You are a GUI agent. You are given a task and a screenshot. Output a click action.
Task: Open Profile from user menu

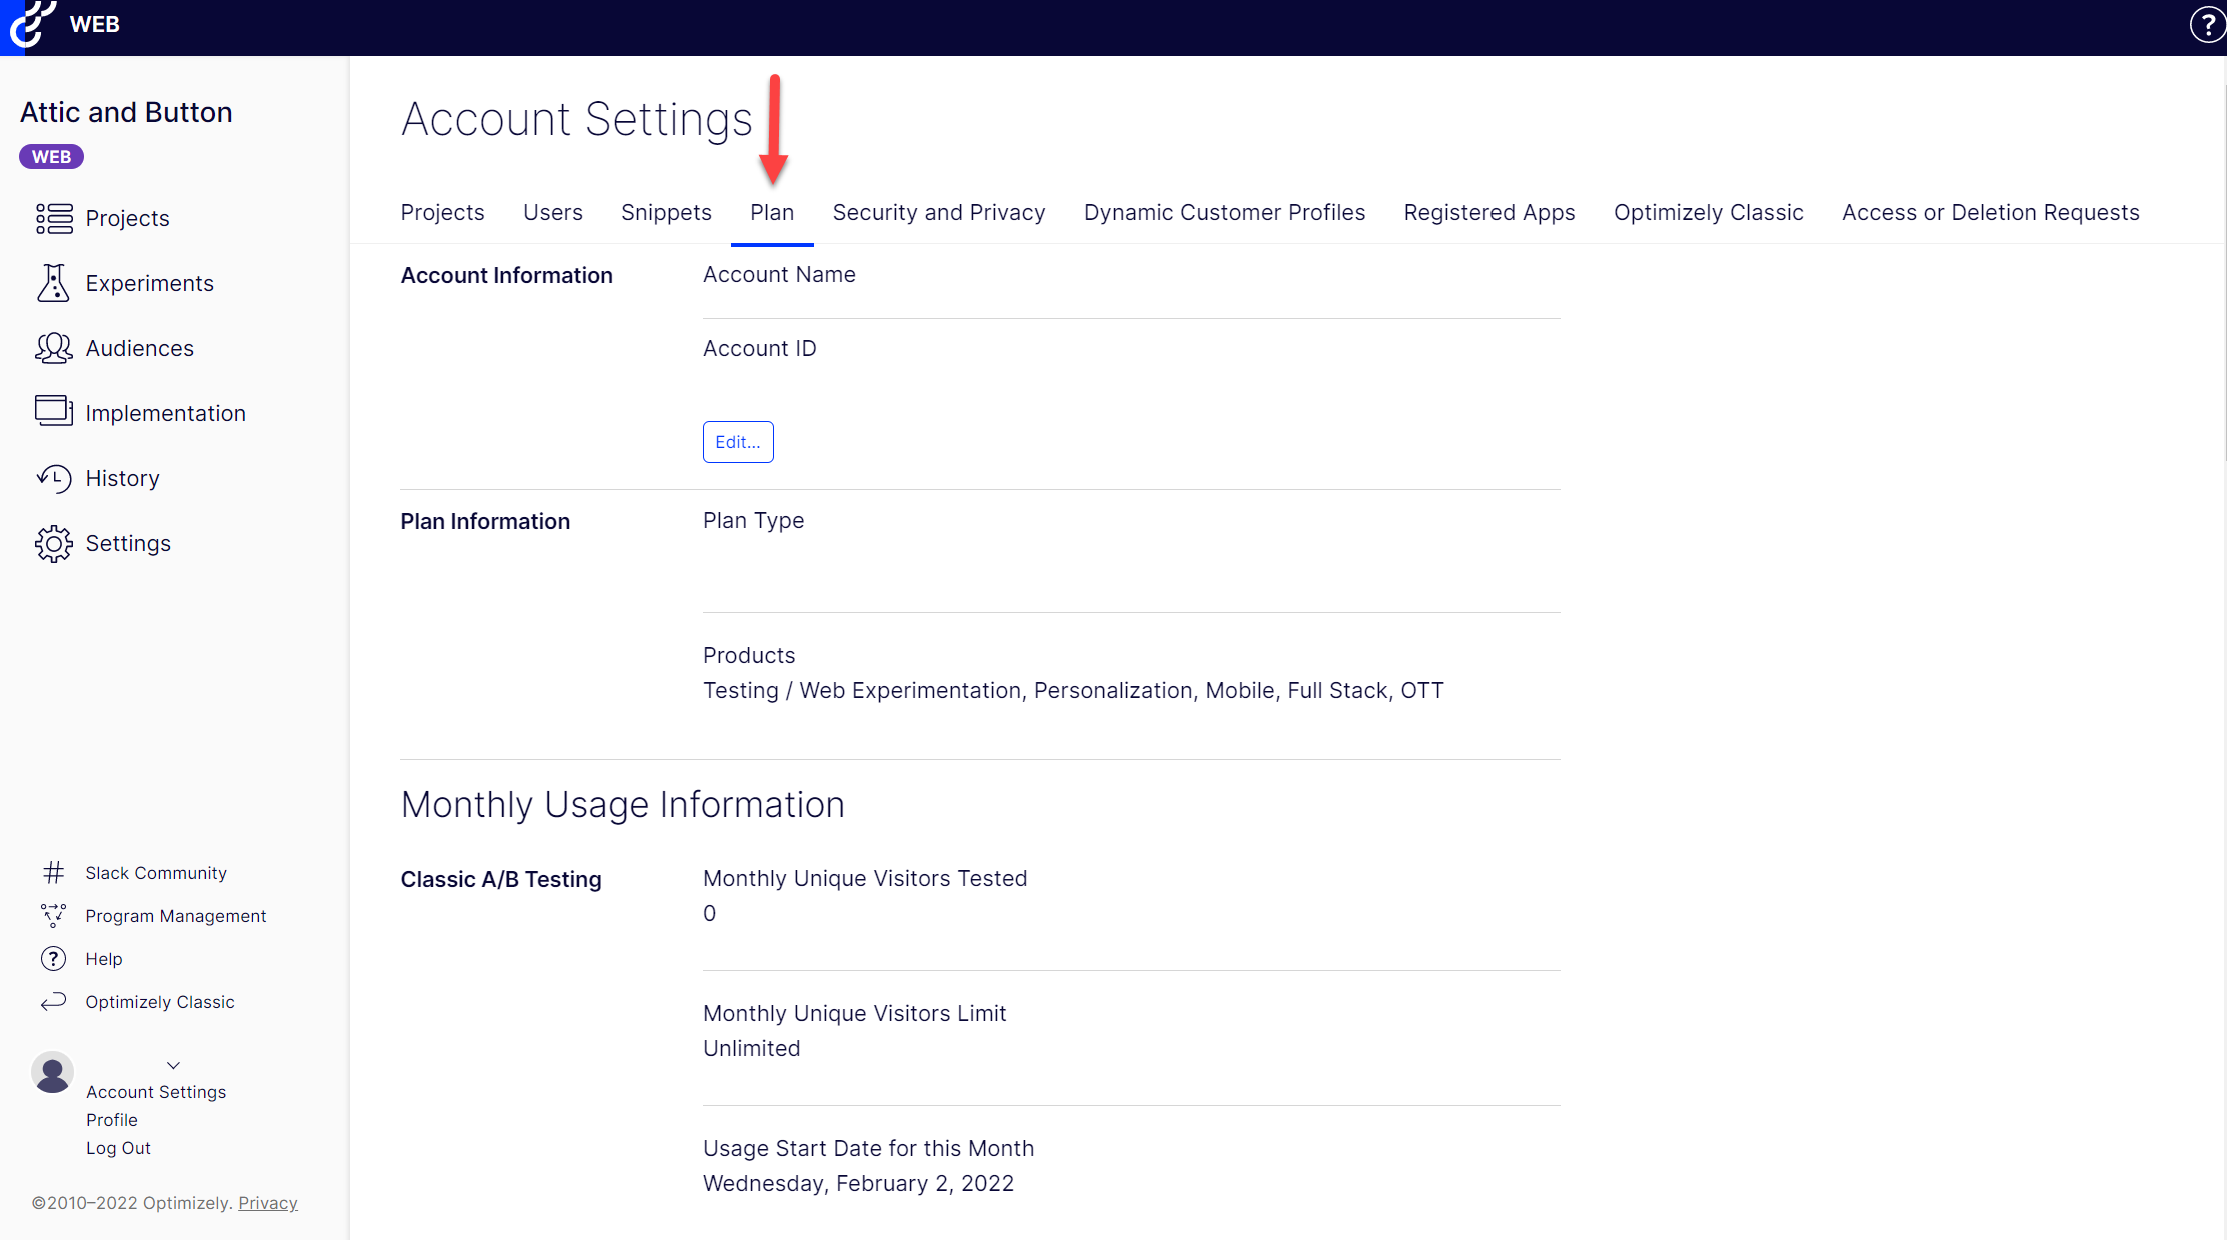[112, 1120]
